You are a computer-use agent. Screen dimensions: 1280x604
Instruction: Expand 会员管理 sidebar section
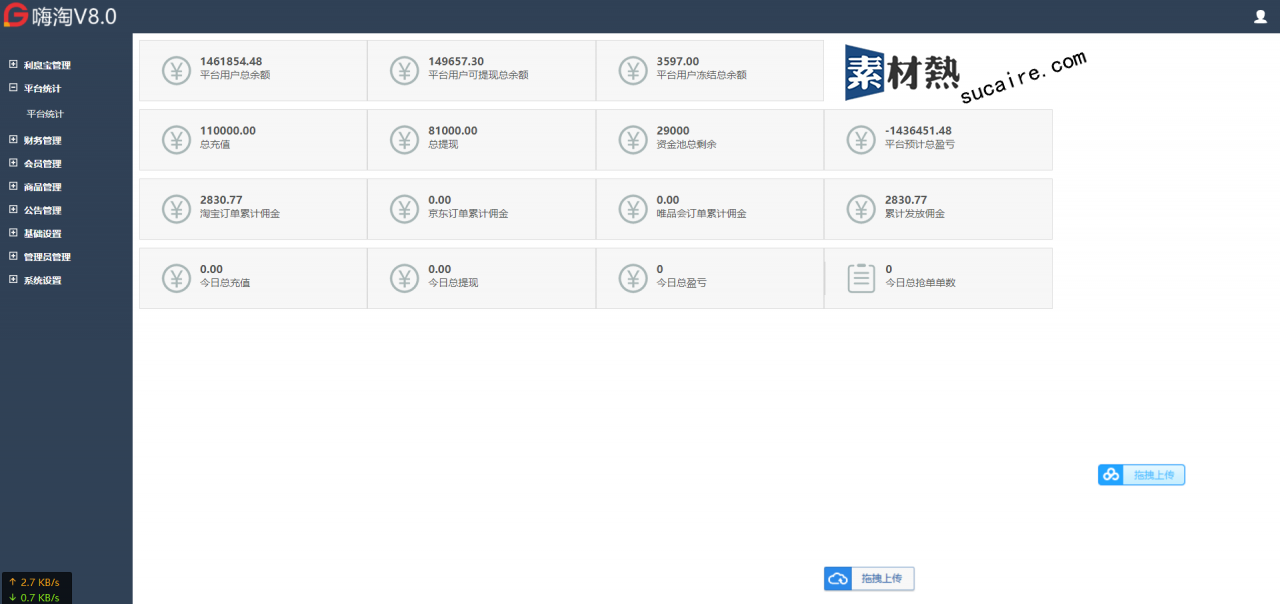click(x=13, y=163)
